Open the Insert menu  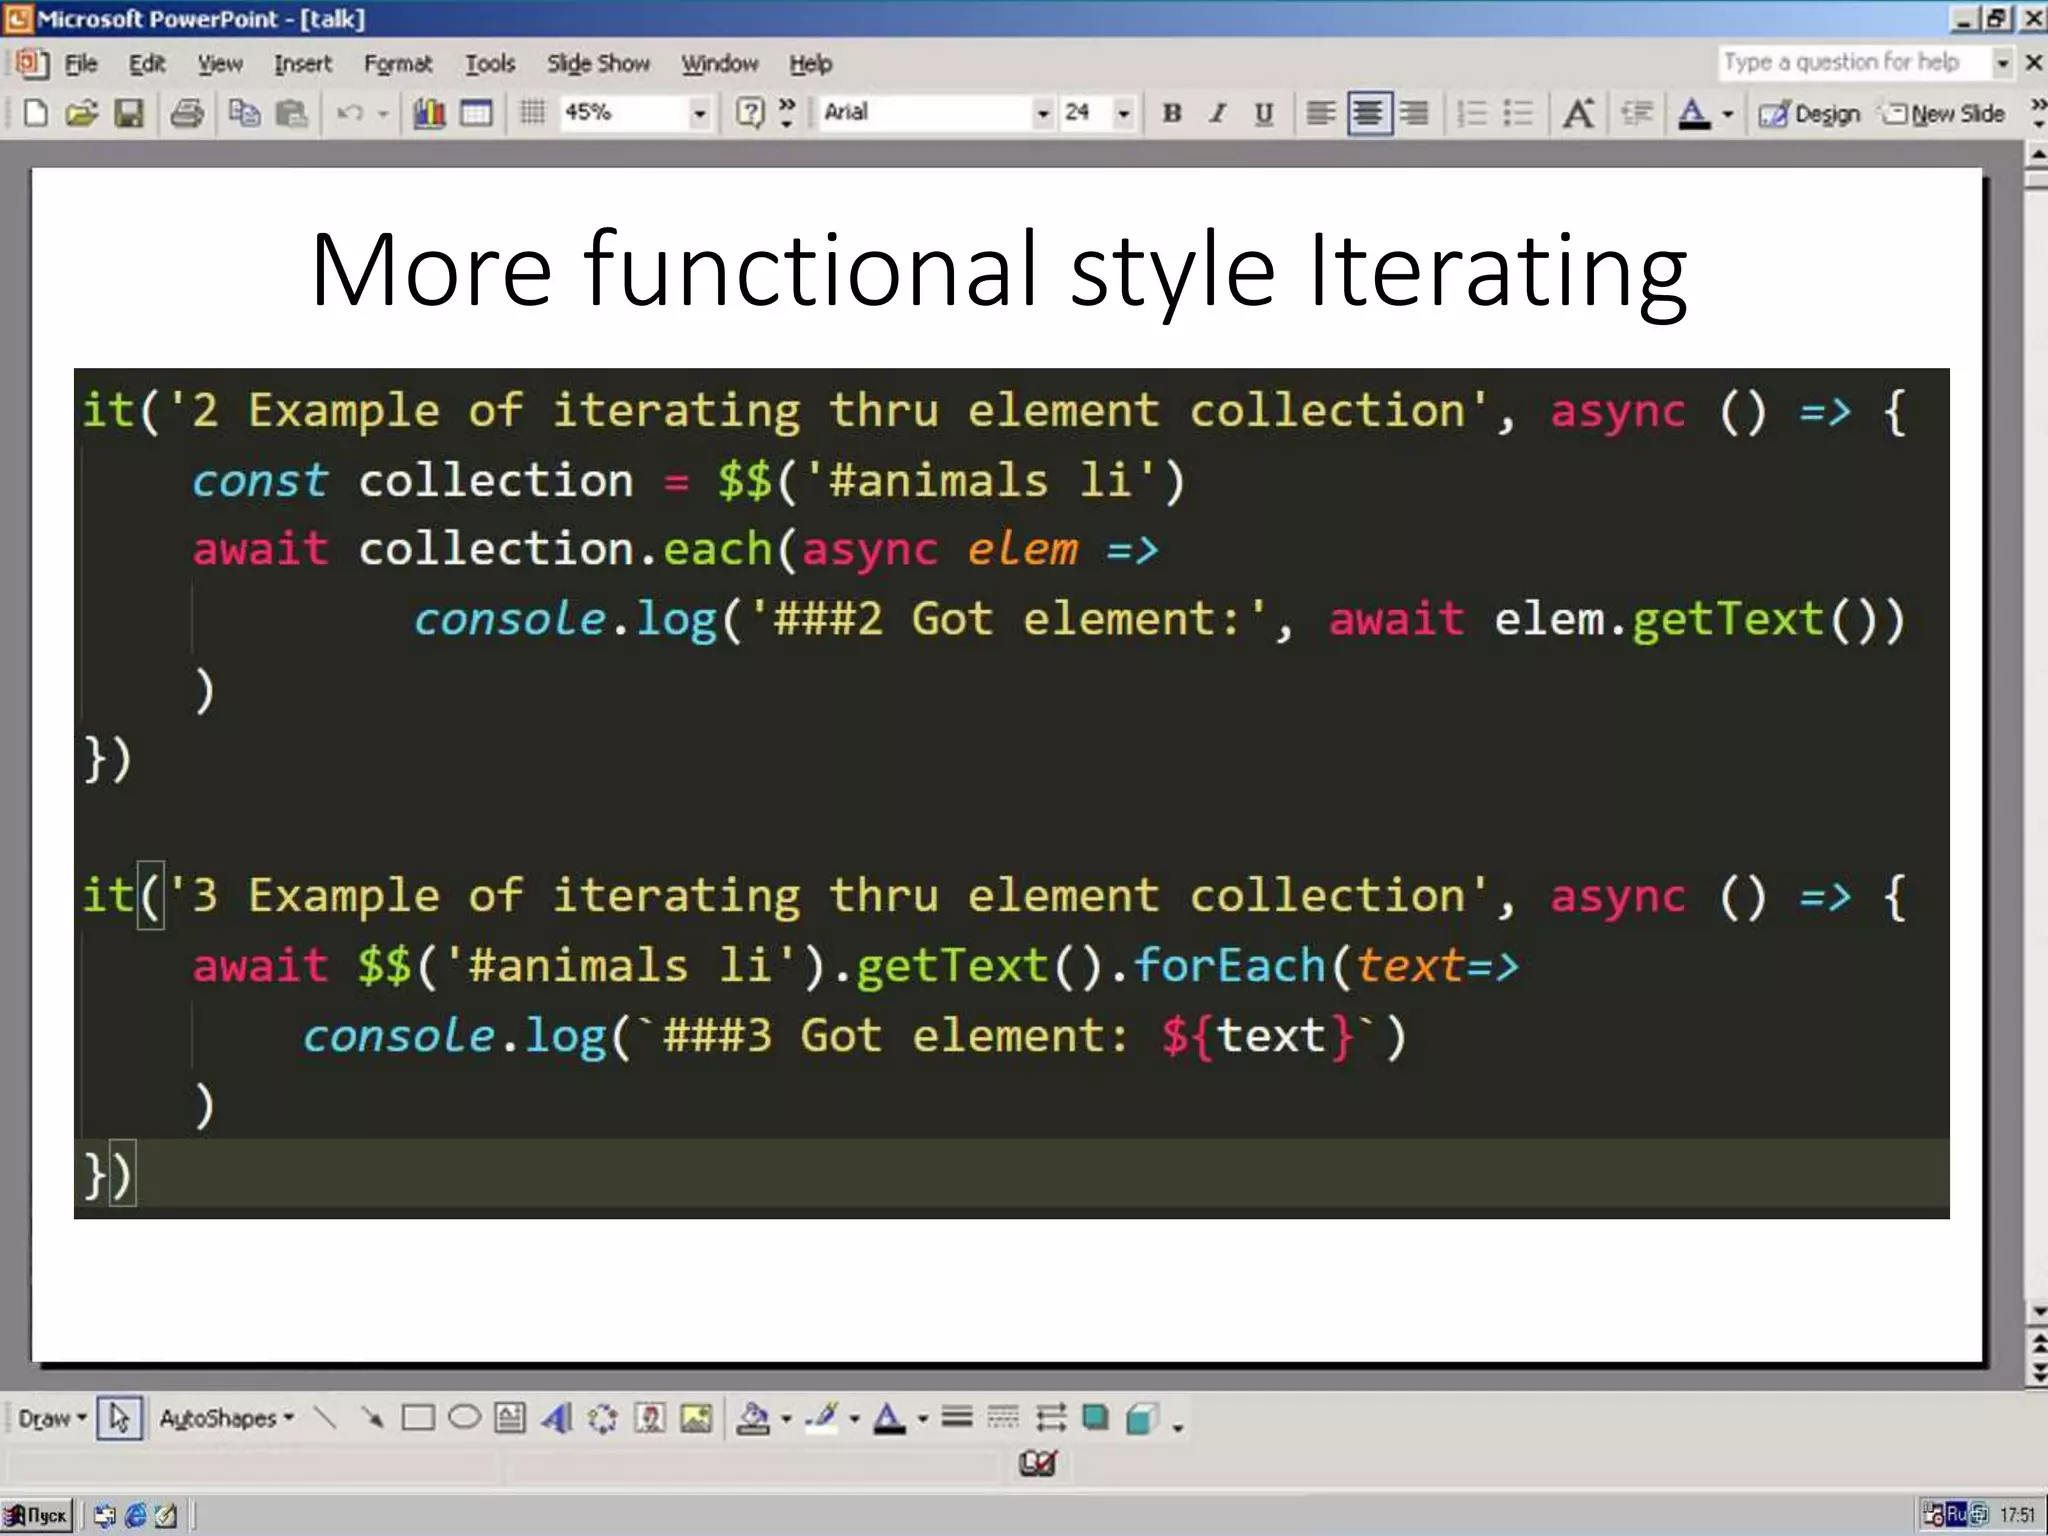pos(303,64)
